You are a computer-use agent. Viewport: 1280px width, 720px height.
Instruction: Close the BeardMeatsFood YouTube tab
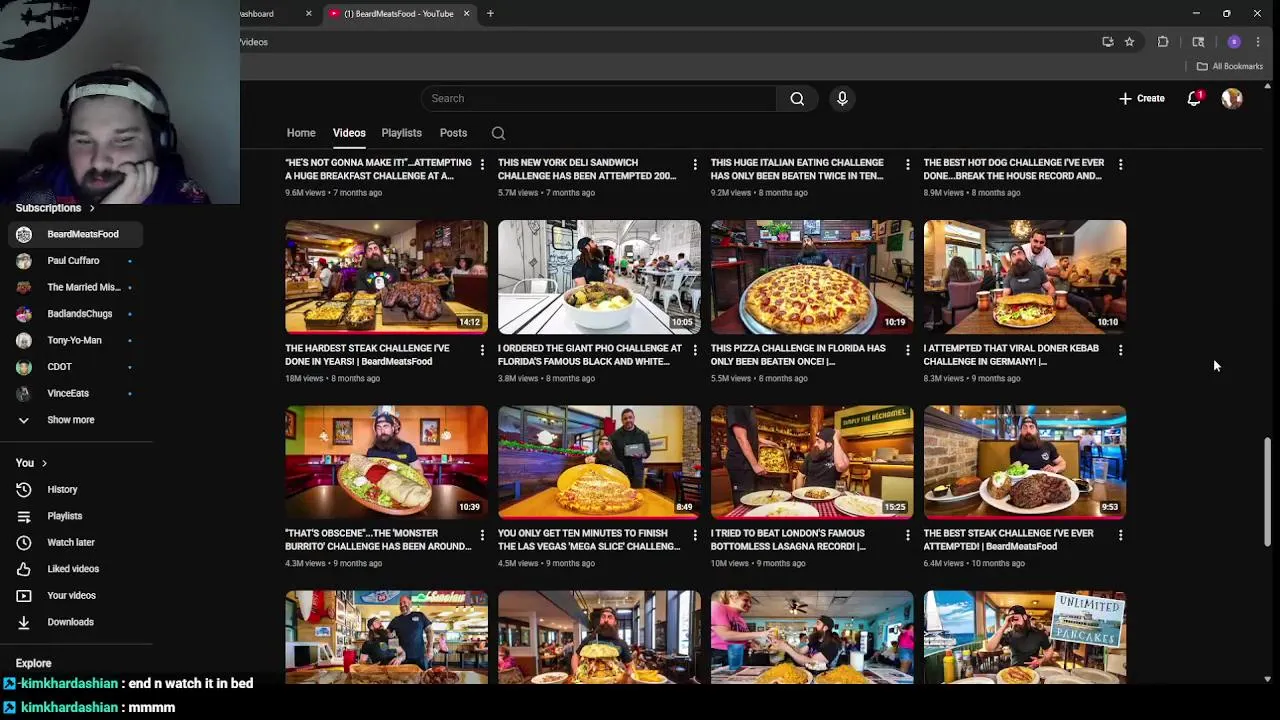coord(466,14)
